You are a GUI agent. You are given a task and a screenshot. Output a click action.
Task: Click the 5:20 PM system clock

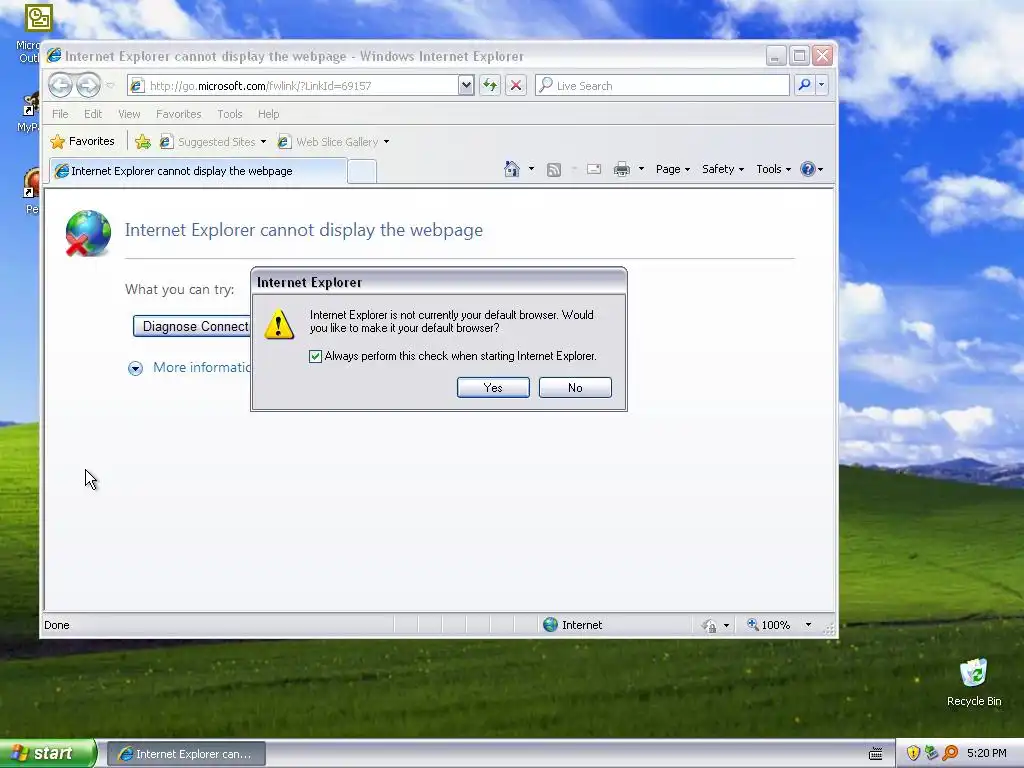pyautogui.click(x=986, y=754)
